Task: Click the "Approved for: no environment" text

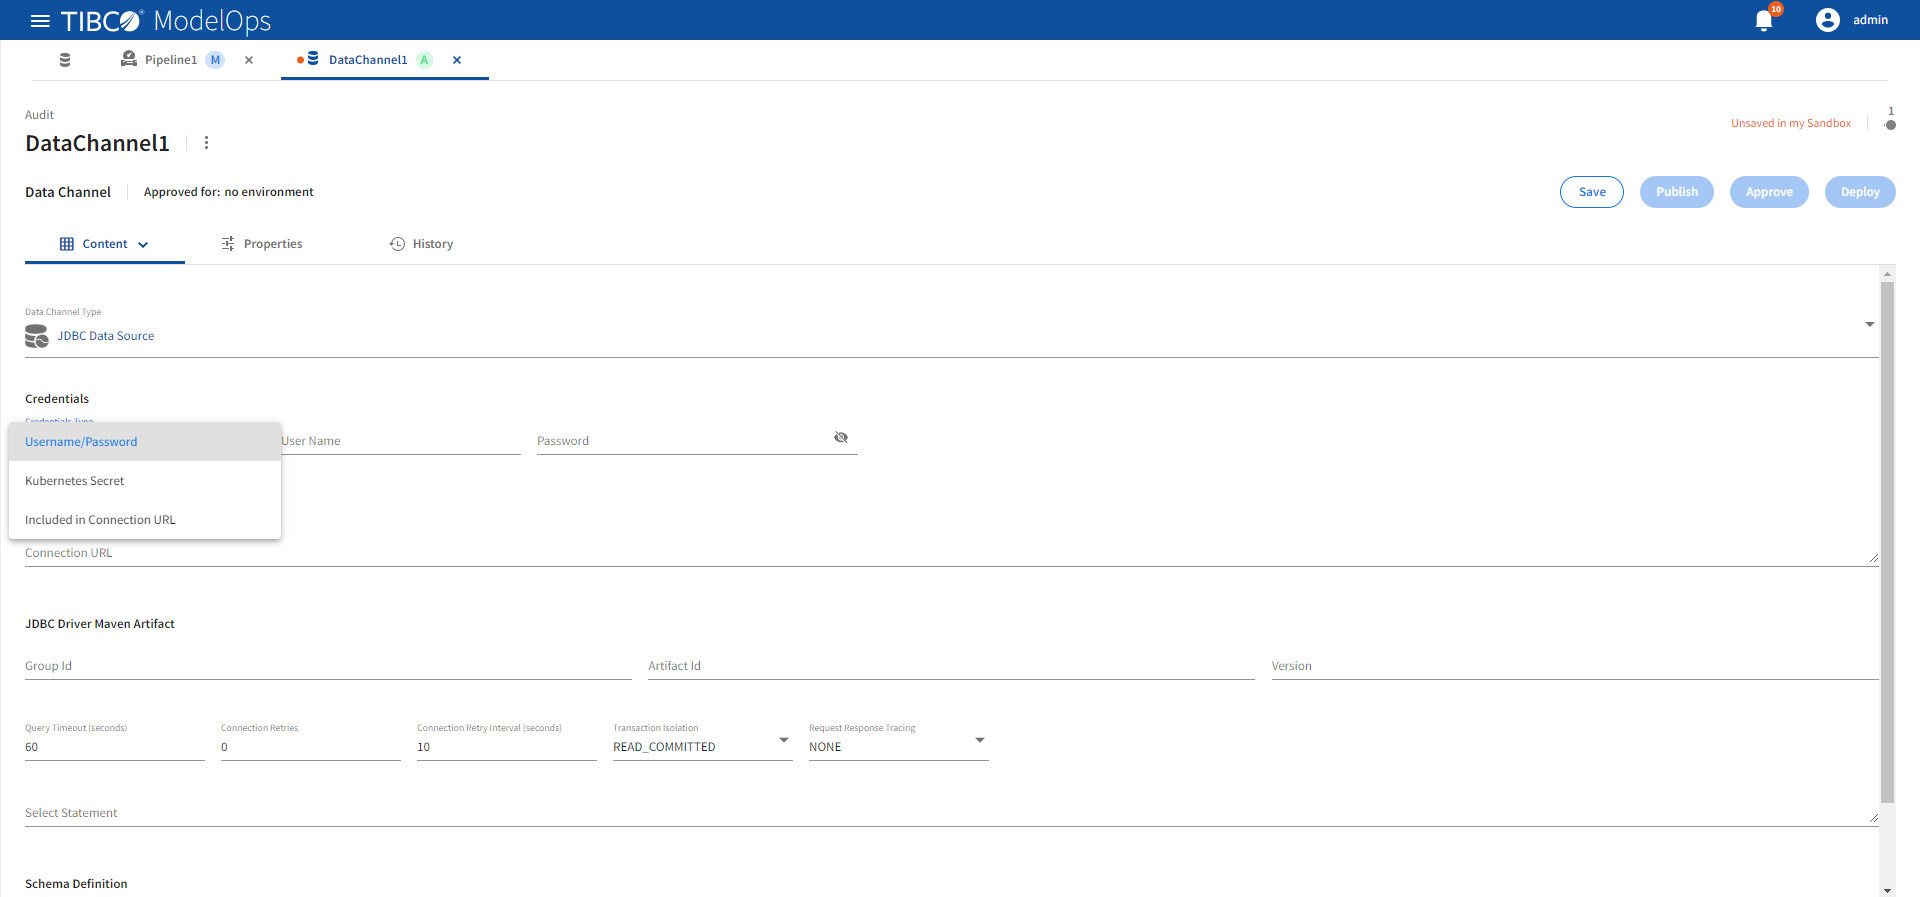Action: 229,192
